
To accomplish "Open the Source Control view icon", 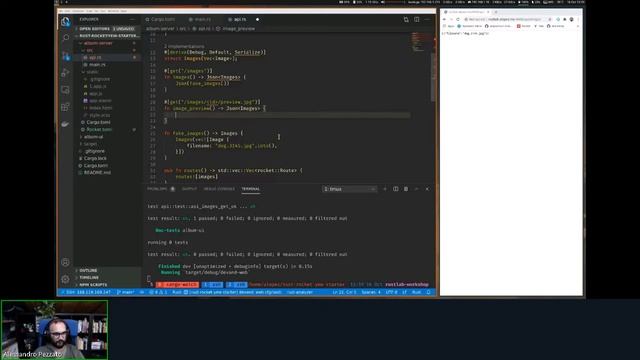I will click(66, 56).
